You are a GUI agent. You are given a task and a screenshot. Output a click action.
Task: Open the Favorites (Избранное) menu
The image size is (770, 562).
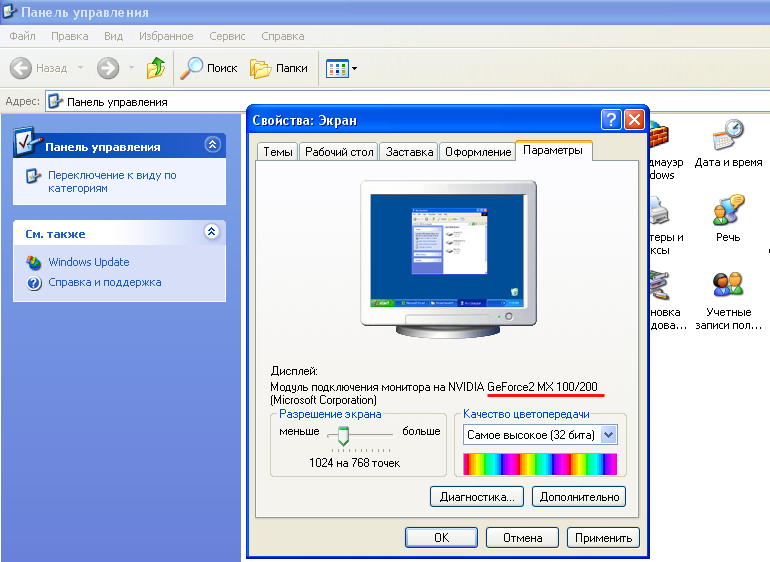166,36
